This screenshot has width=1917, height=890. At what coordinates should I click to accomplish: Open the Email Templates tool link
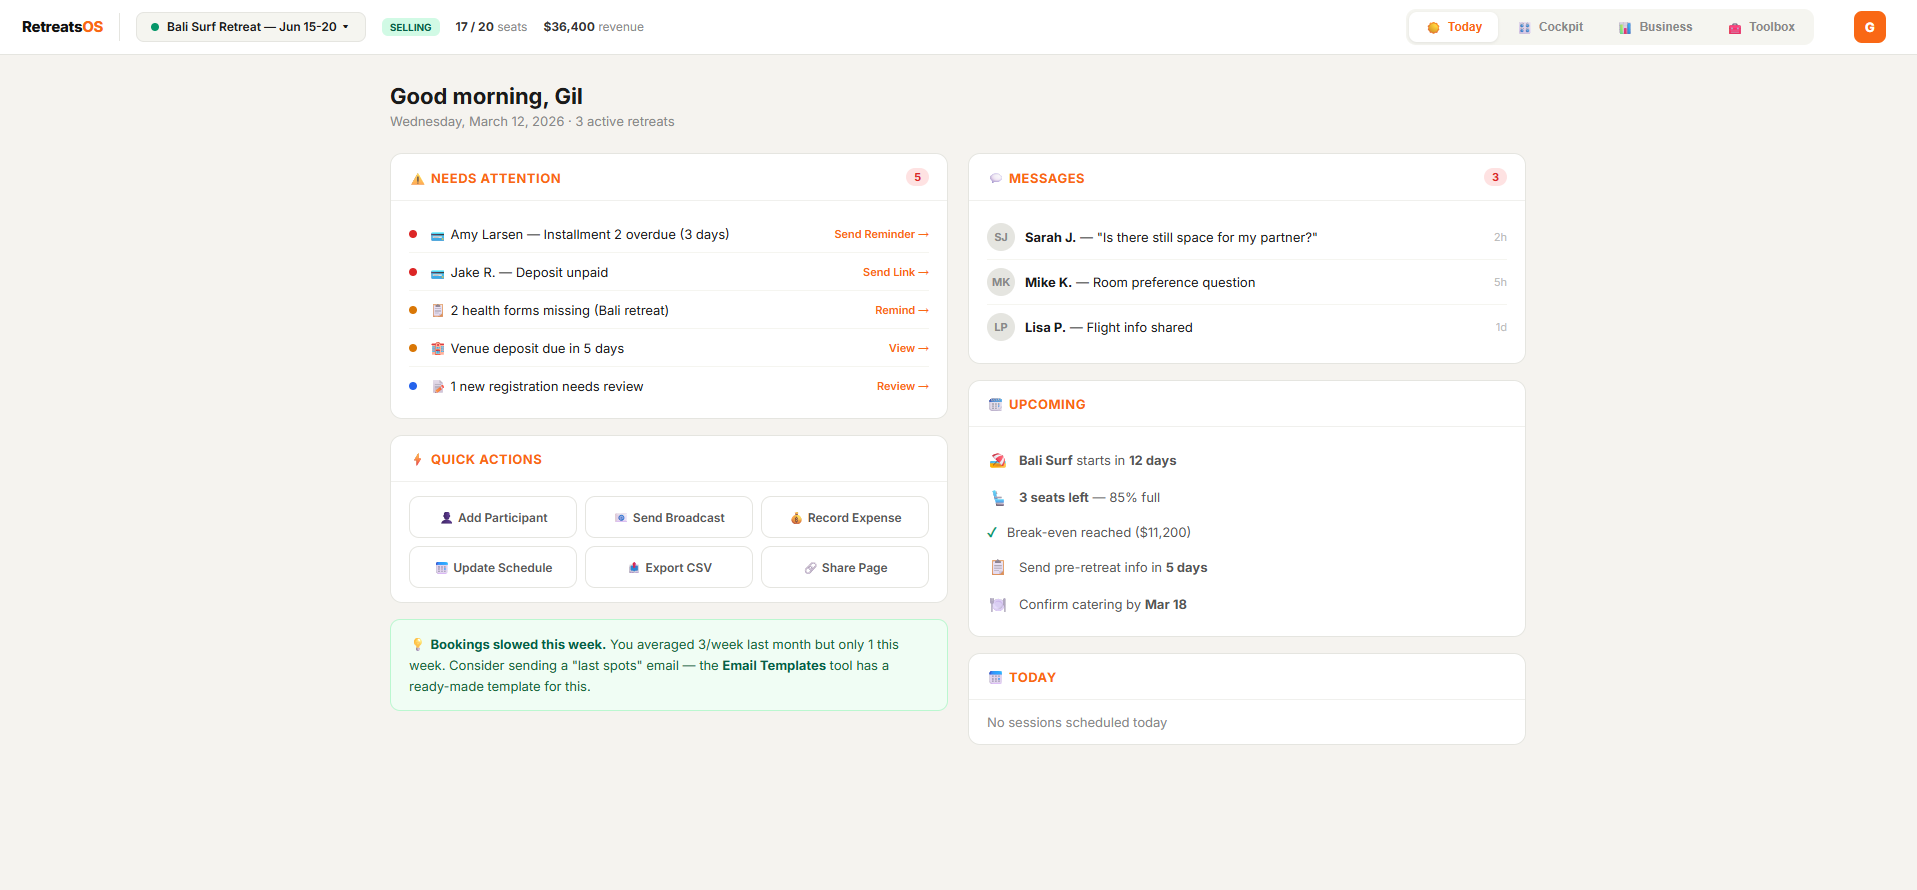(x=774, y=666)
